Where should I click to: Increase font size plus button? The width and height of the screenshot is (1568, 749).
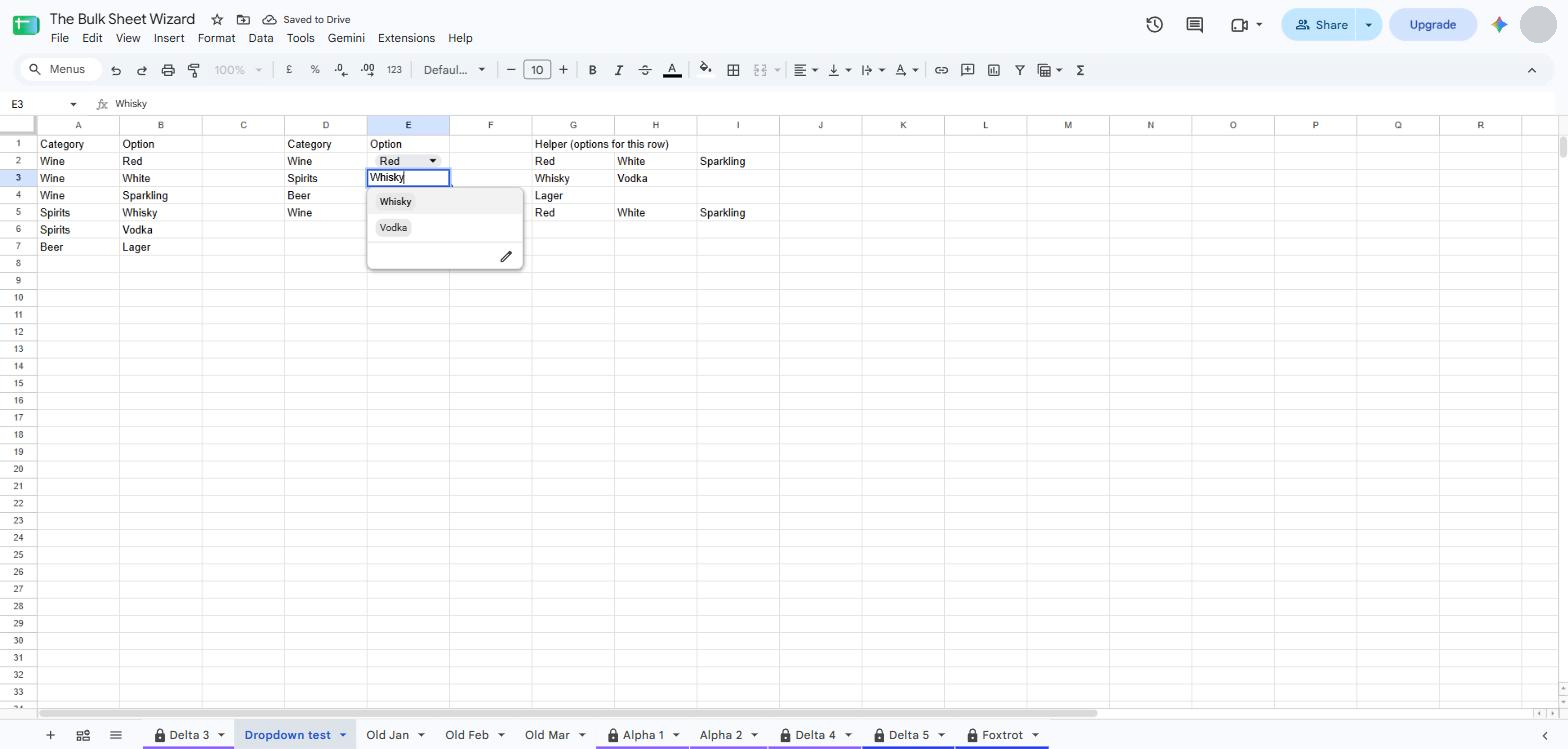pos(563,70)
